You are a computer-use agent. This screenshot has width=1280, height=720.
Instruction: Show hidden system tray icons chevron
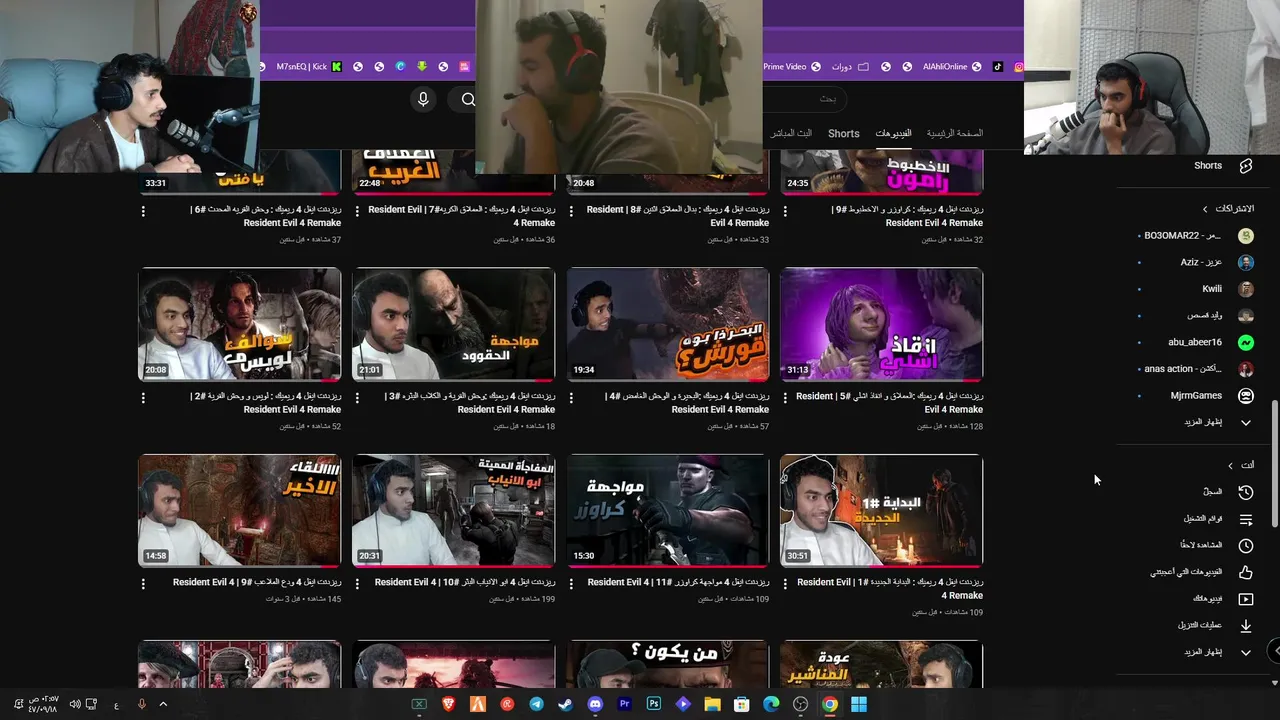(x=163, y=704)
